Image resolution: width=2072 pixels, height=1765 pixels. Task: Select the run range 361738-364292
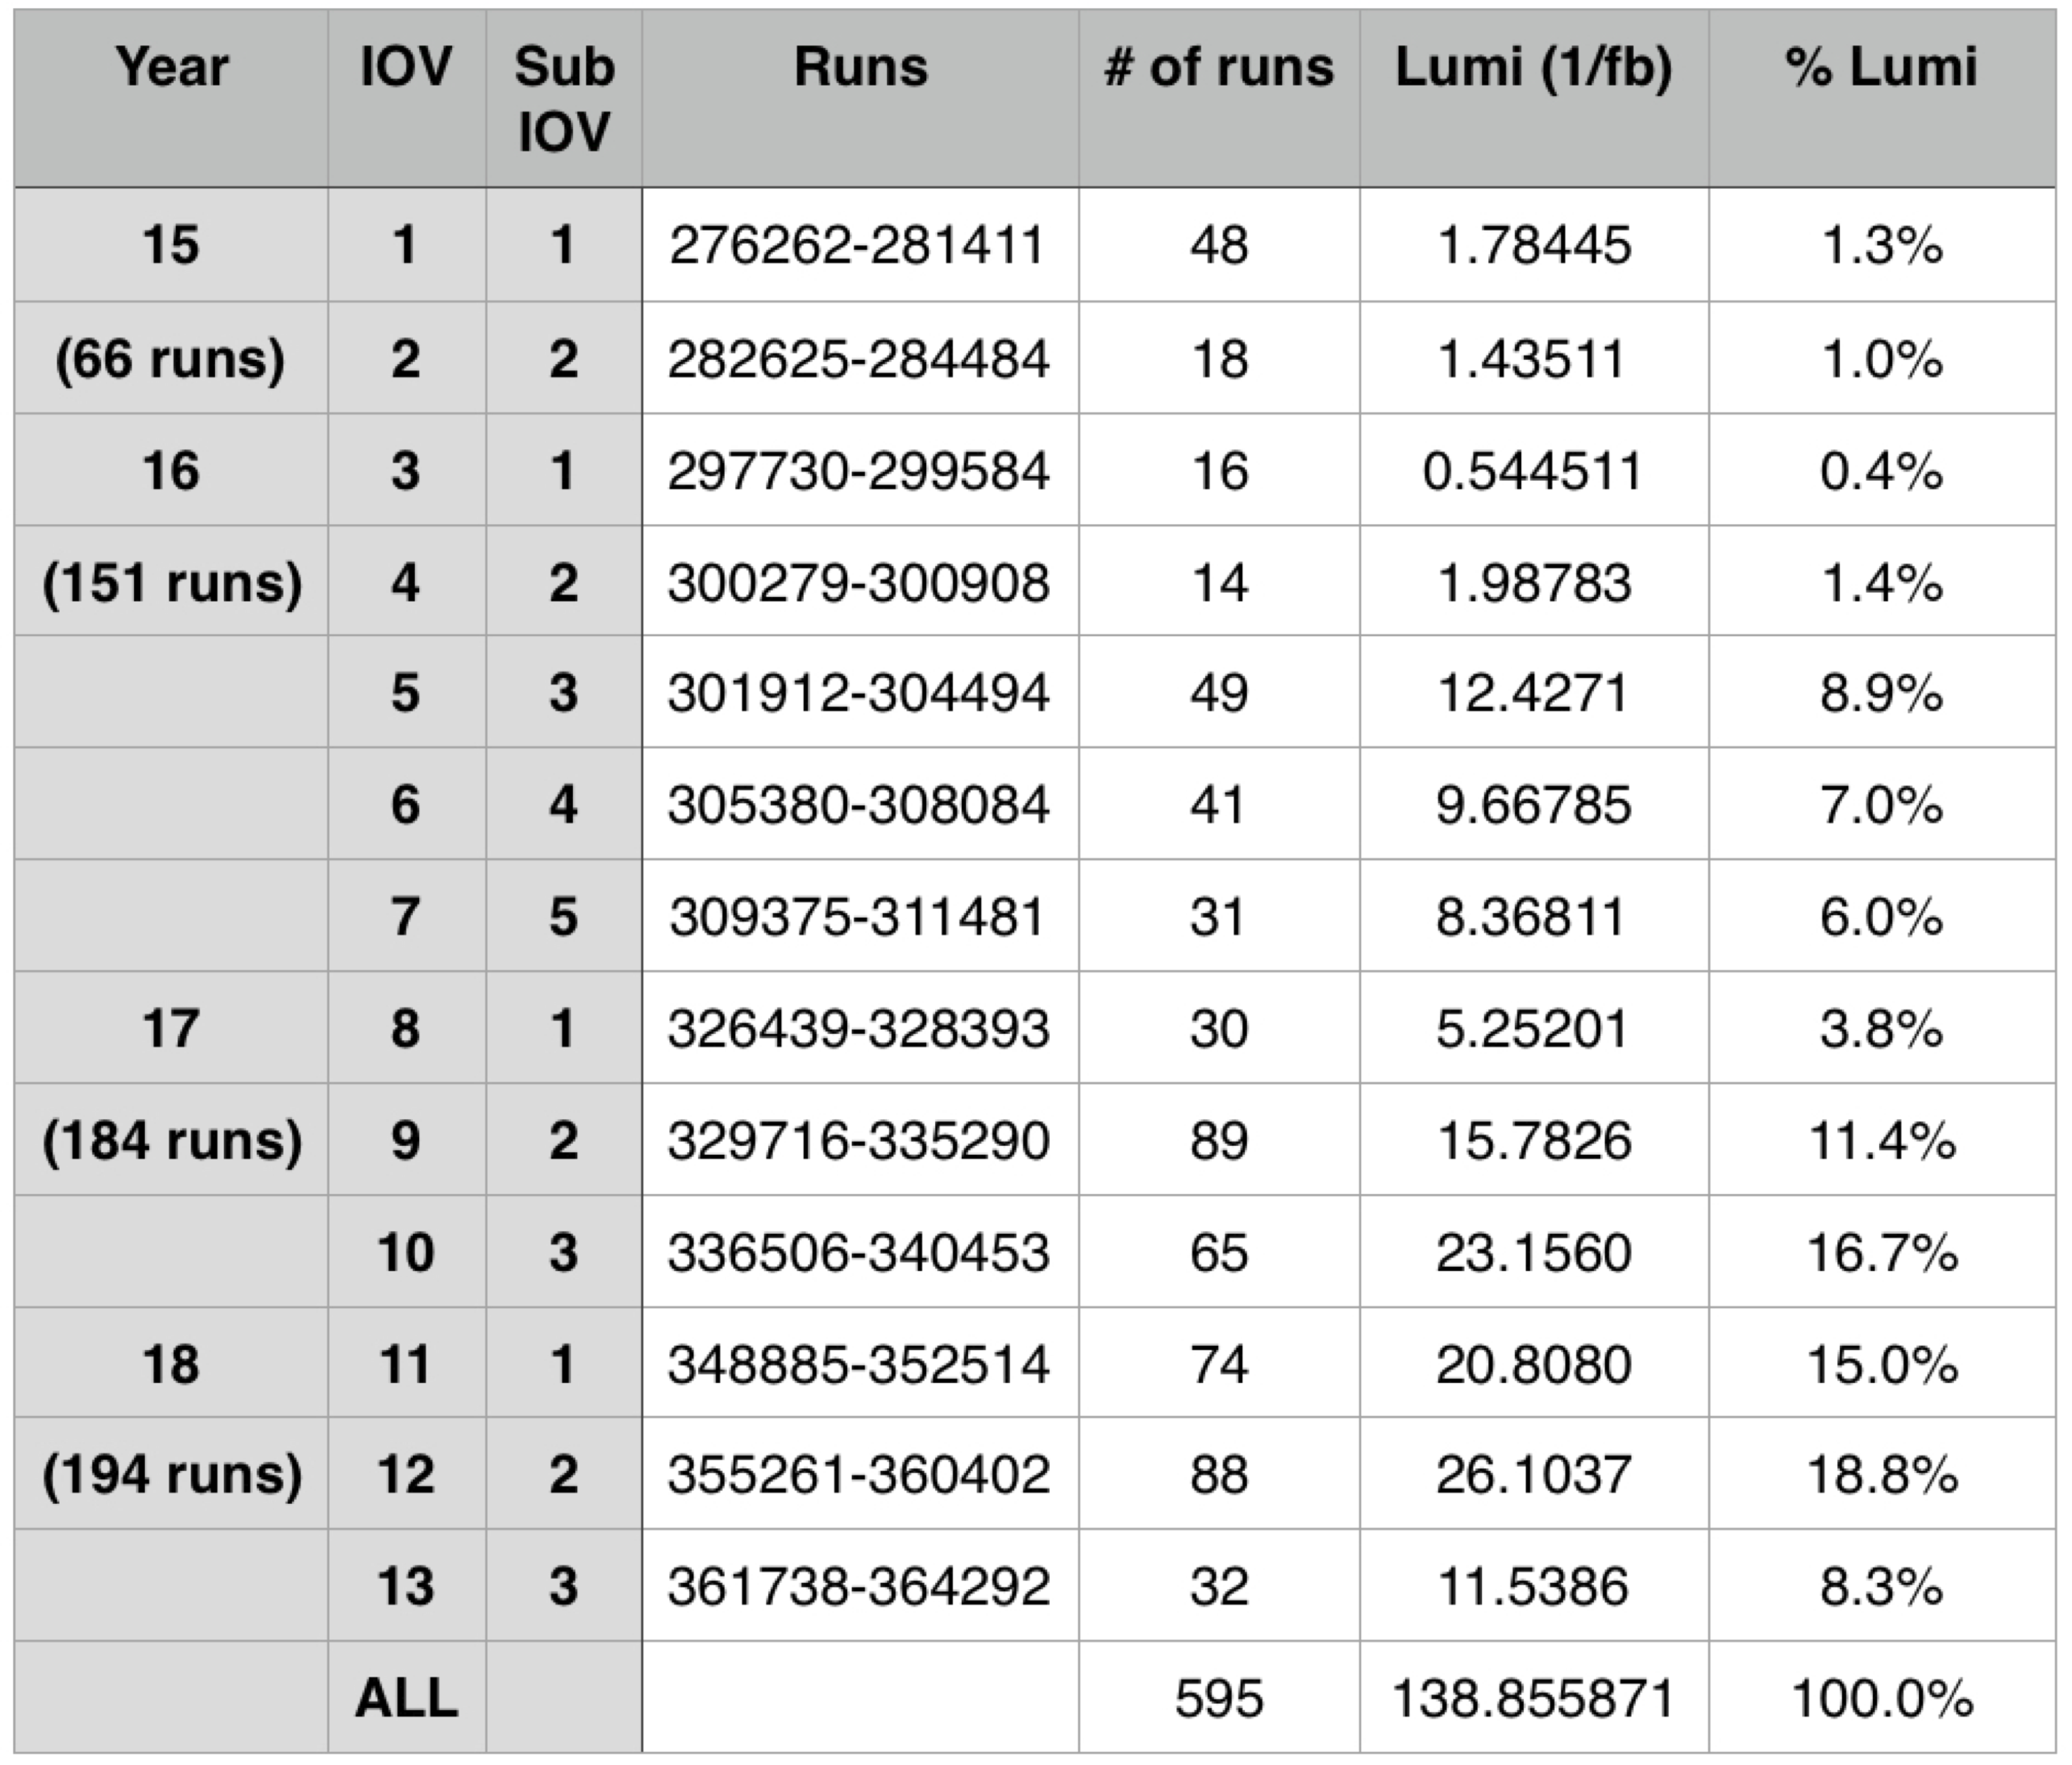(858, 1586)
